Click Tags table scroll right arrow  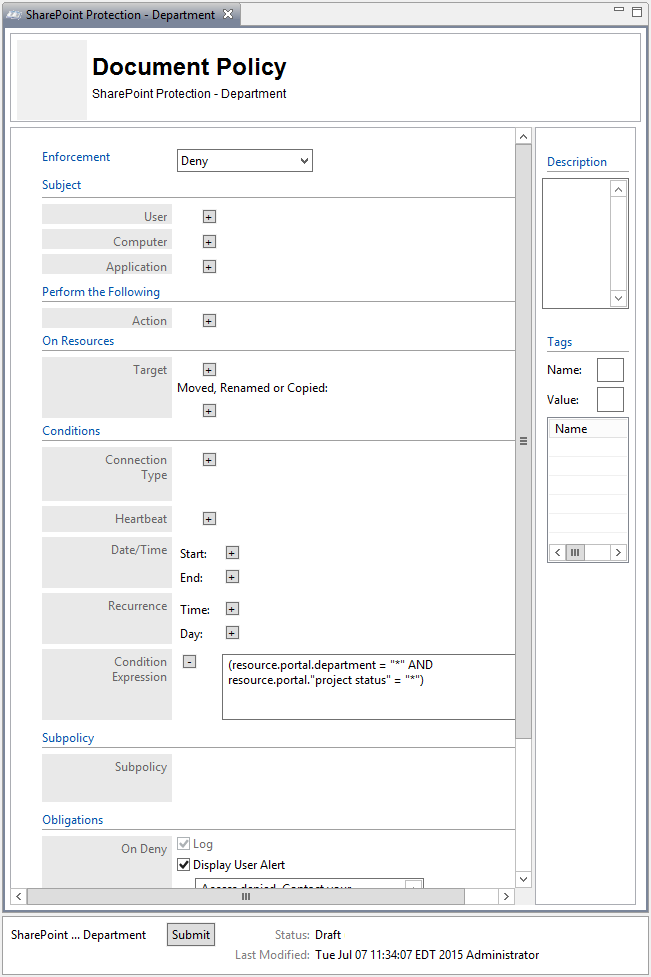click(618, 553)
